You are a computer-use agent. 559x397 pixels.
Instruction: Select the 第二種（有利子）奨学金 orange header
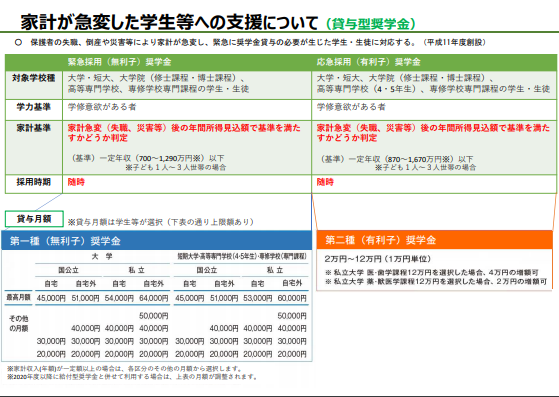pyautogui.click(x=434, y=240)
